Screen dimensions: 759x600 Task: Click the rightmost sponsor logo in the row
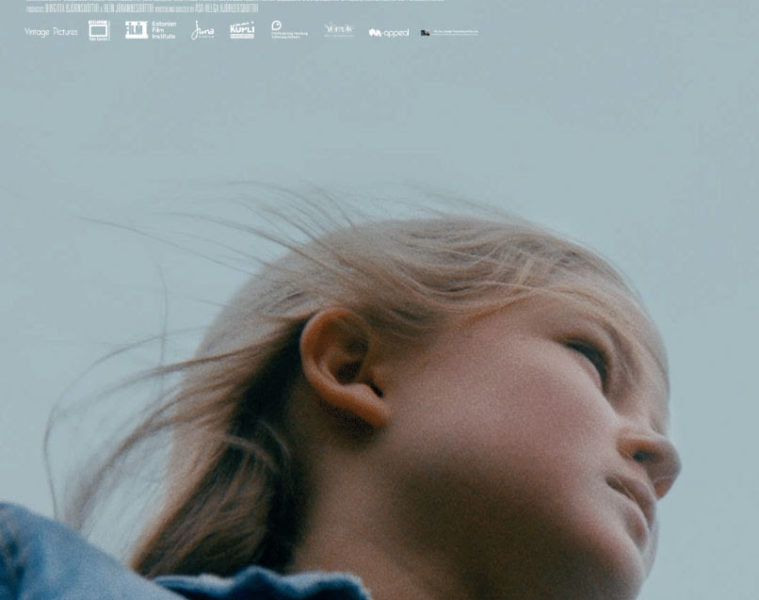point(449,32)
